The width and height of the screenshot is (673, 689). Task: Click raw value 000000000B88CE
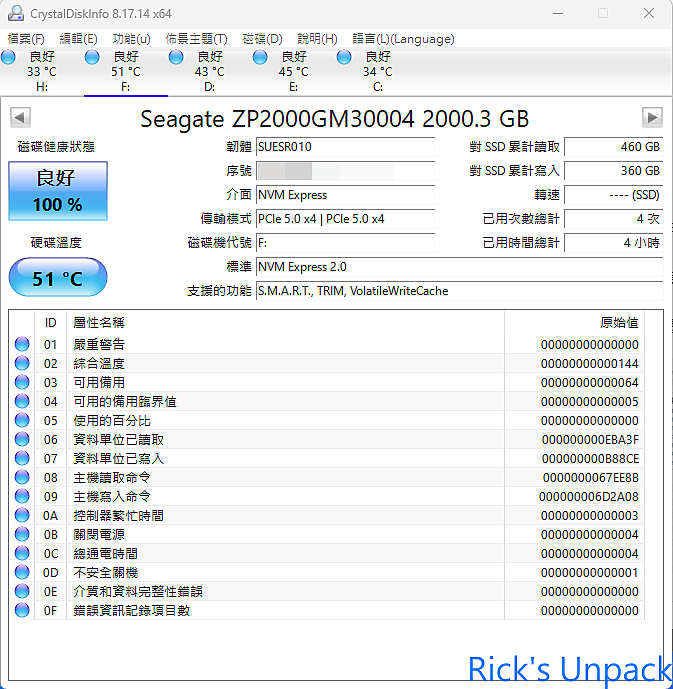pos(590,459)
